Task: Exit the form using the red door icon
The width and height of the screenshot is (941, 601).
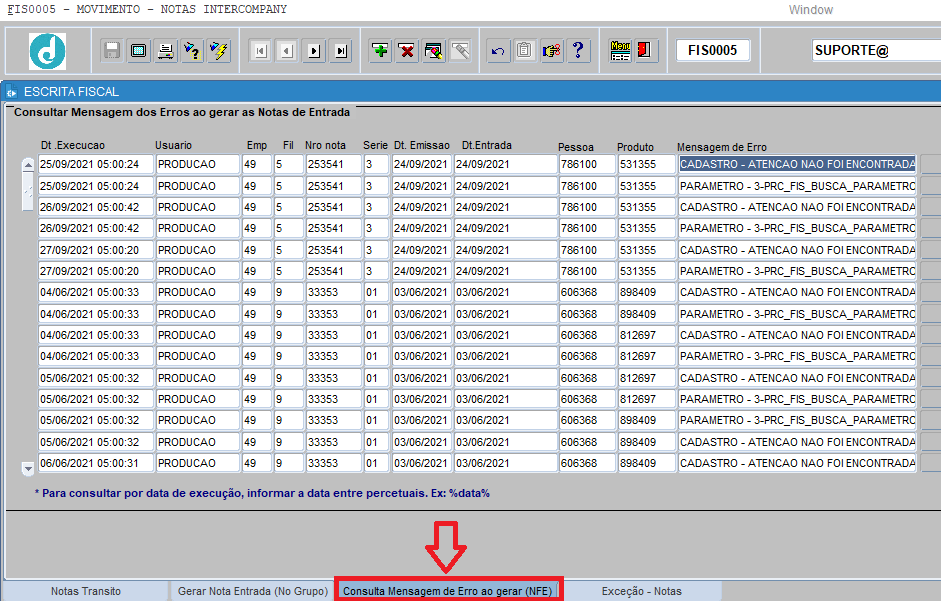Action: pyautogui.click(x=646, y=51)
